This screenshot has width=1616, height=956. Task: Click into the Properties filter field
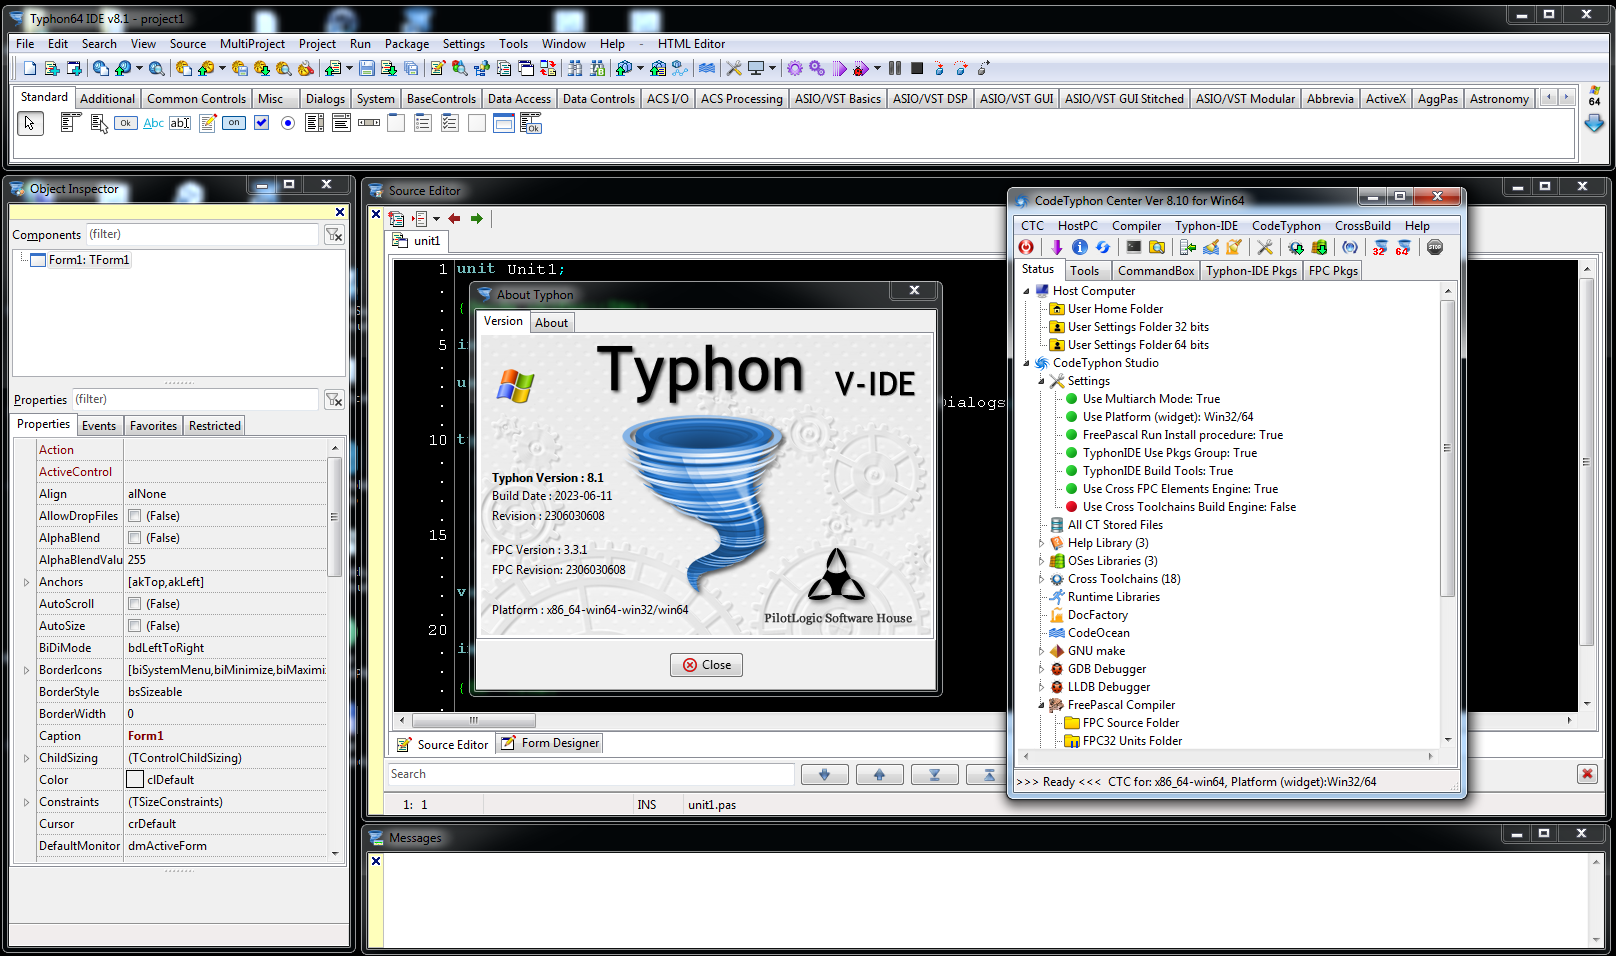tap(194, 399)
